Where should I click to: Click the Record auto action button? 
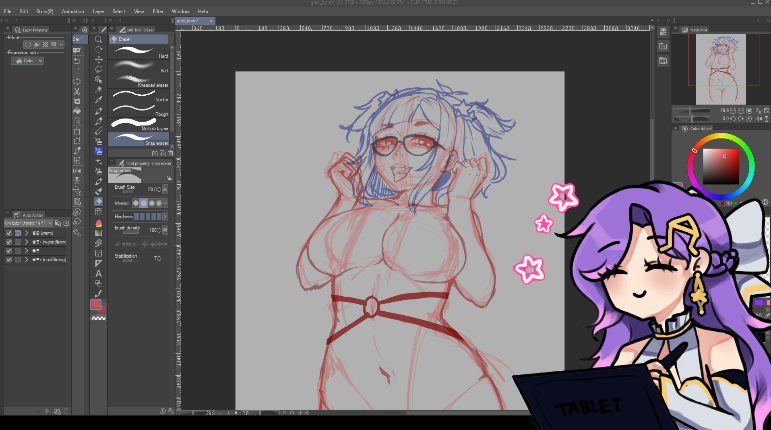[x=40, y=411]
